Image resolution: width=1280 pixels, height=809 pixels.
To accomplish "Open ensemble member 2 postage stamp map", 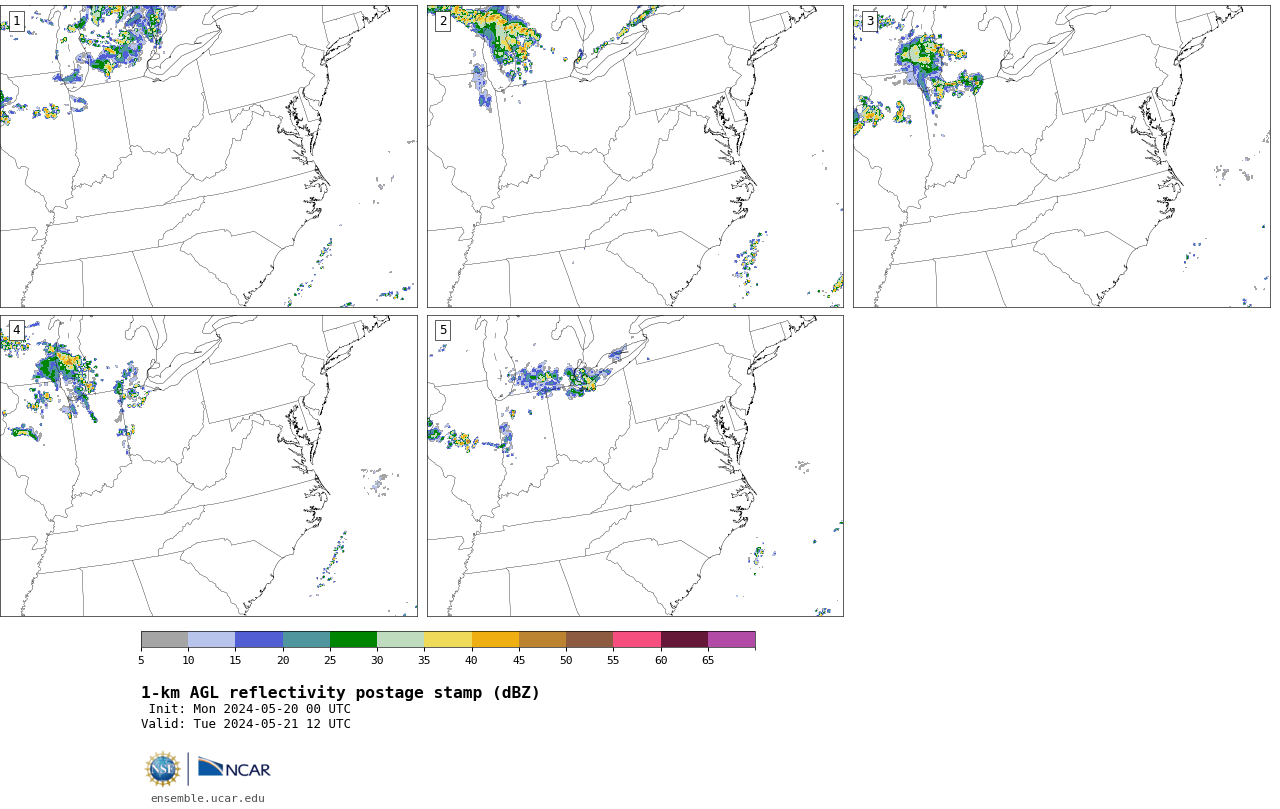I will click(635, 156).
